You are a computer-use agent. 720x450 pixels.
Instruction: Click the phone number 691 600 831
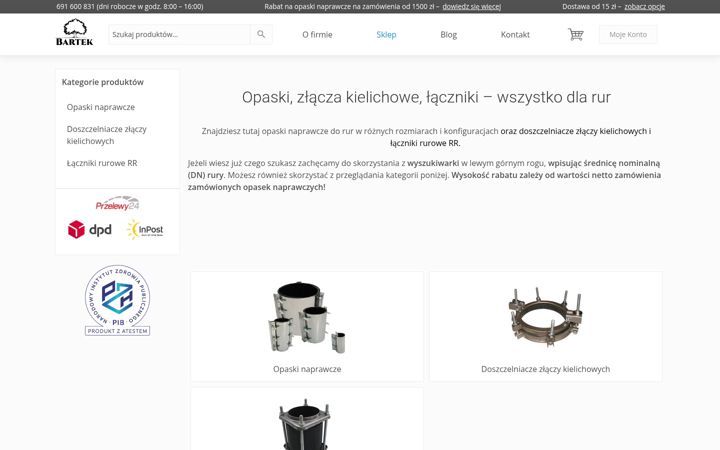pos(75,6)
